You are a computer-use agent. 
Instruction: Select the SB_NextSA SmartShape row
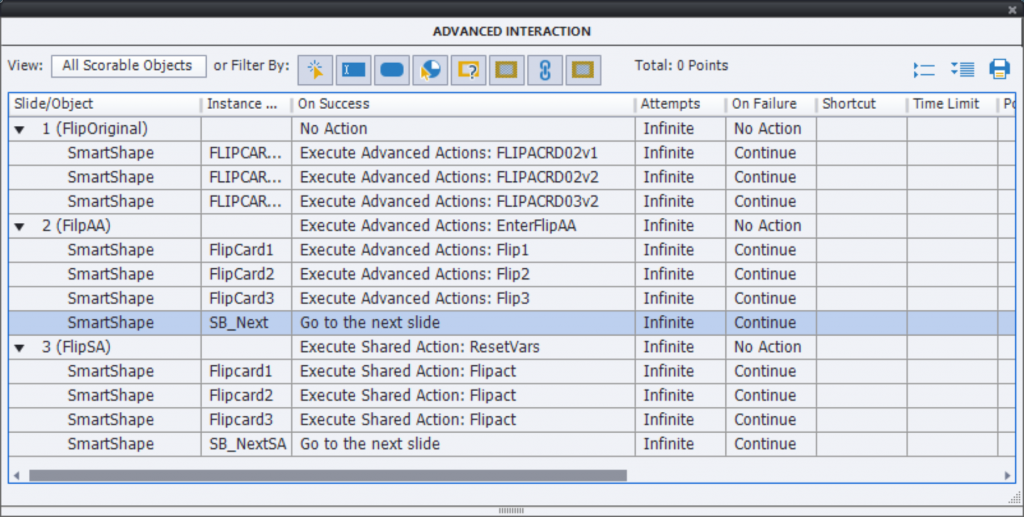[110, 444]
